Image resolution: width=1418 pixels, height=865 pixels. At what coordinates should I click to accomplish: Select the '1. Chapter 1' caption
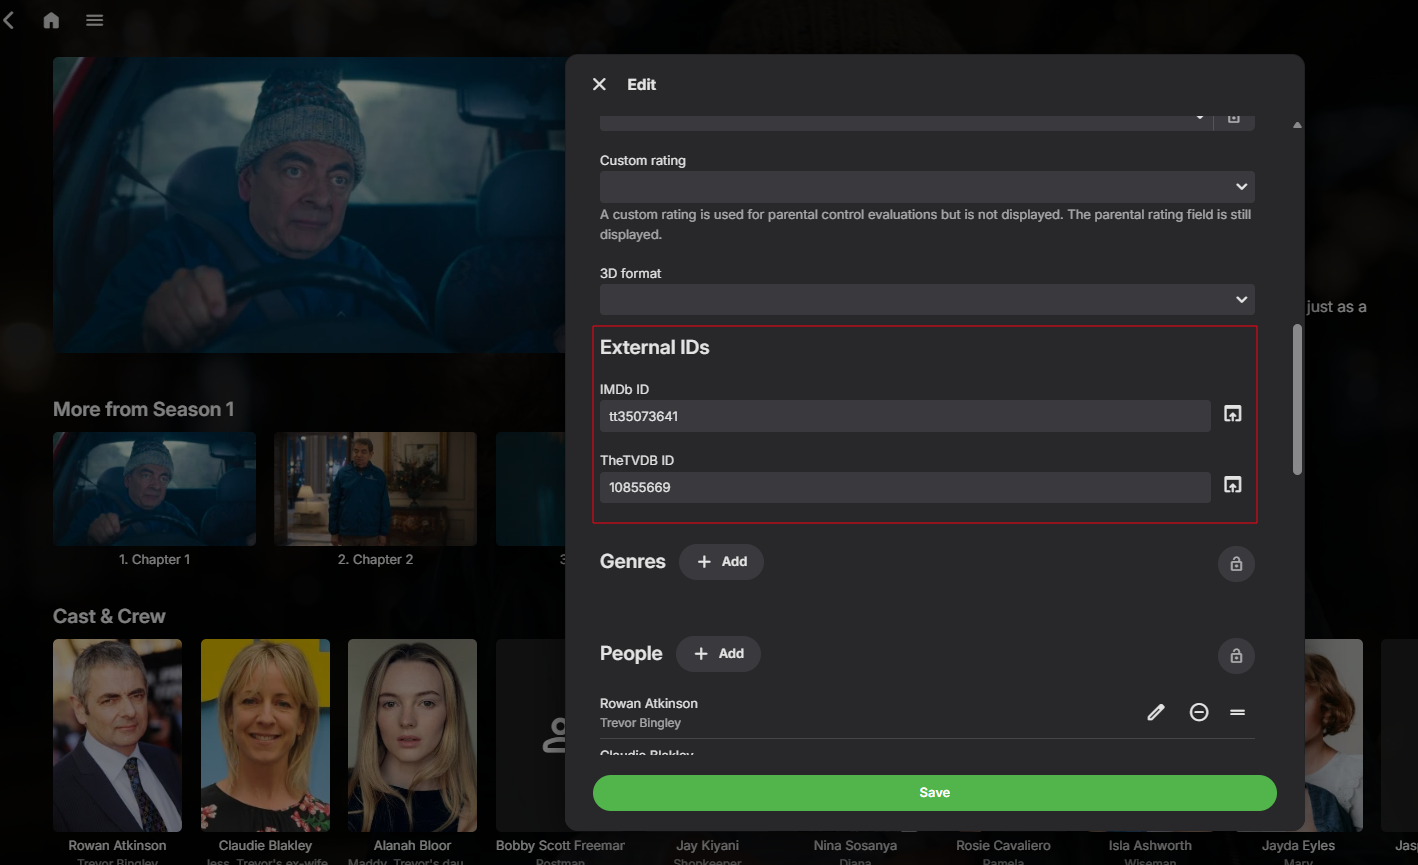(154, 560)
